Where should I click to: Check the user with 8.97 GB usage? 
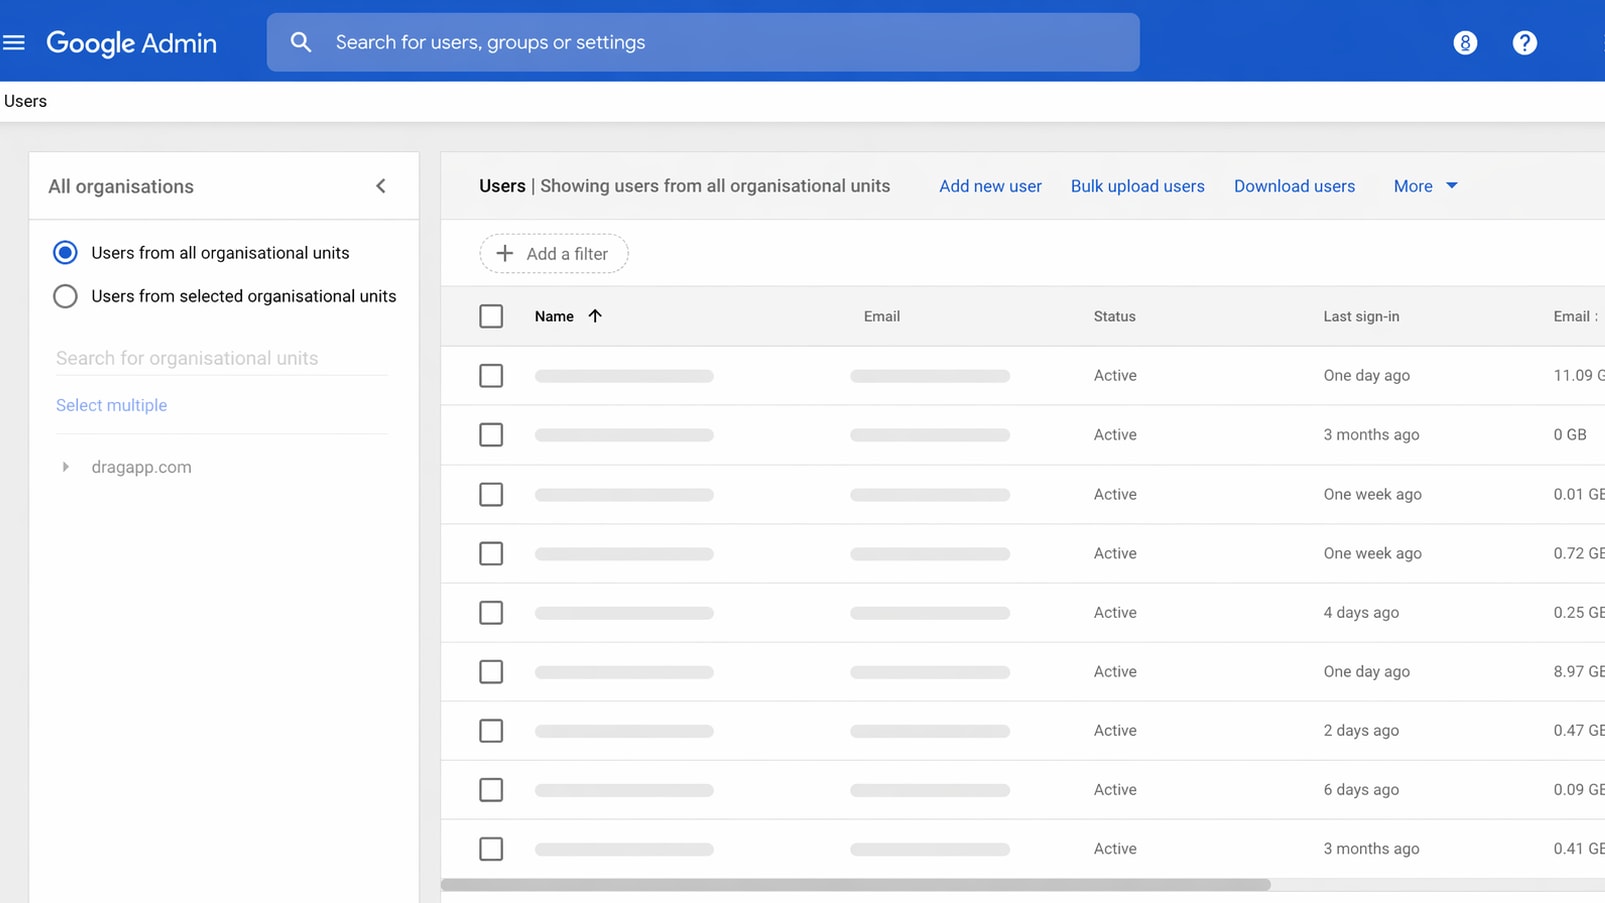(491, 672)
